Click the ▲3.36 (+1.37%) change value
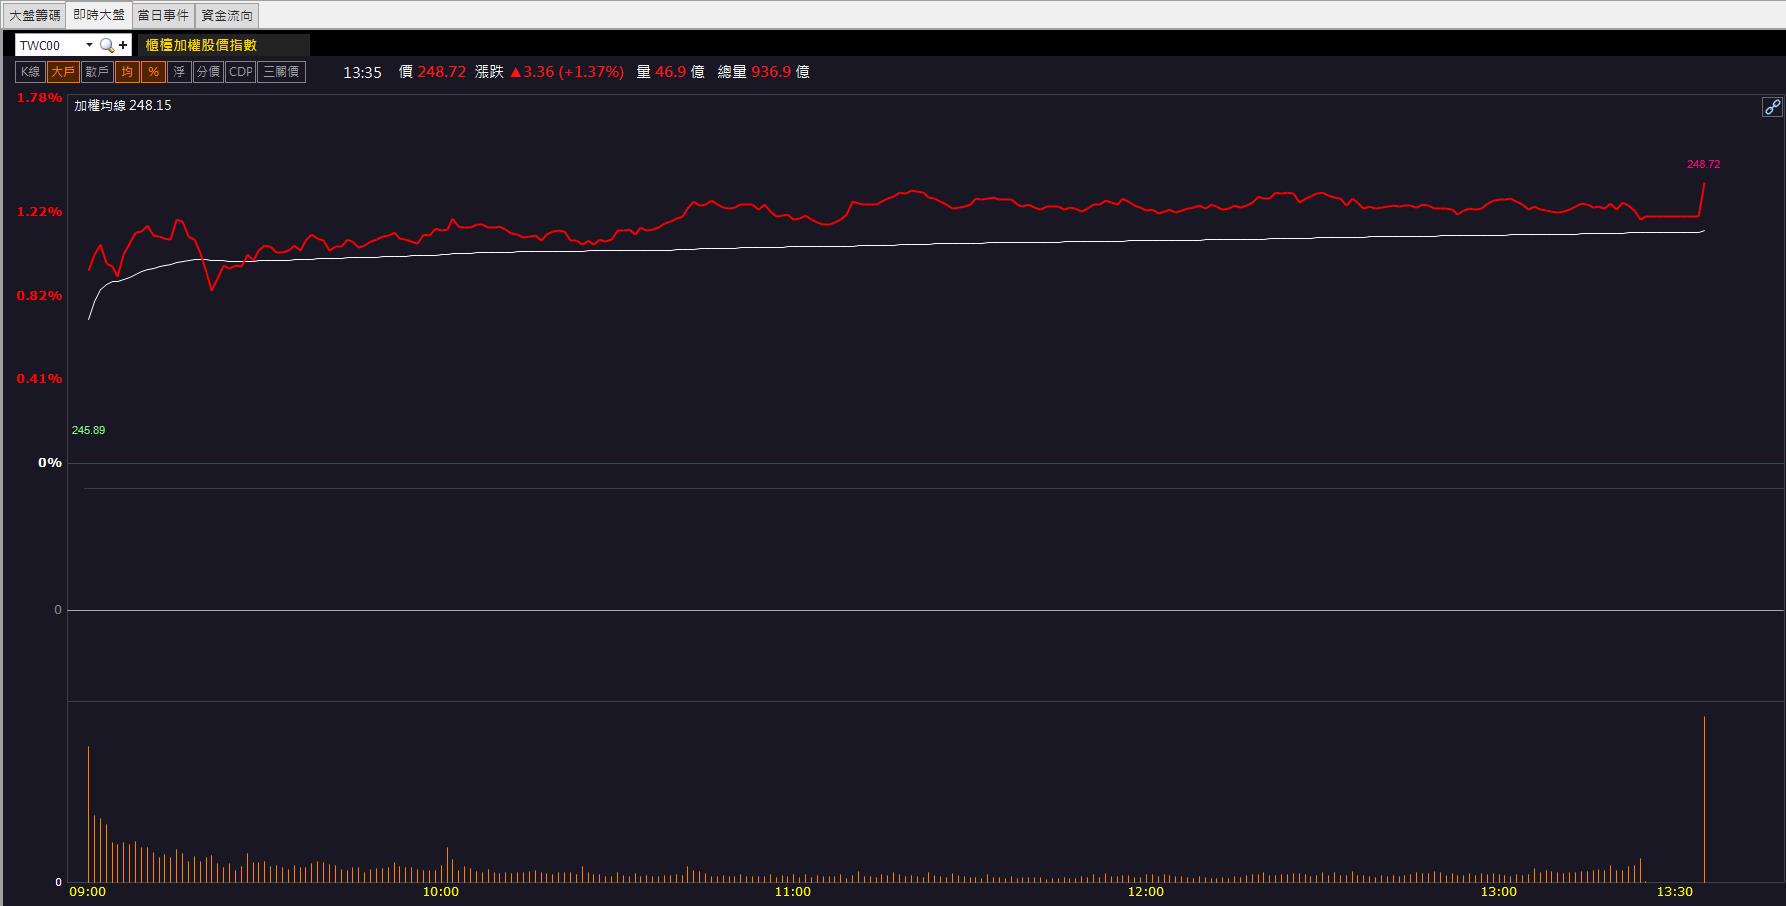This screenshot has height=906, width=1786. [567, 72]
